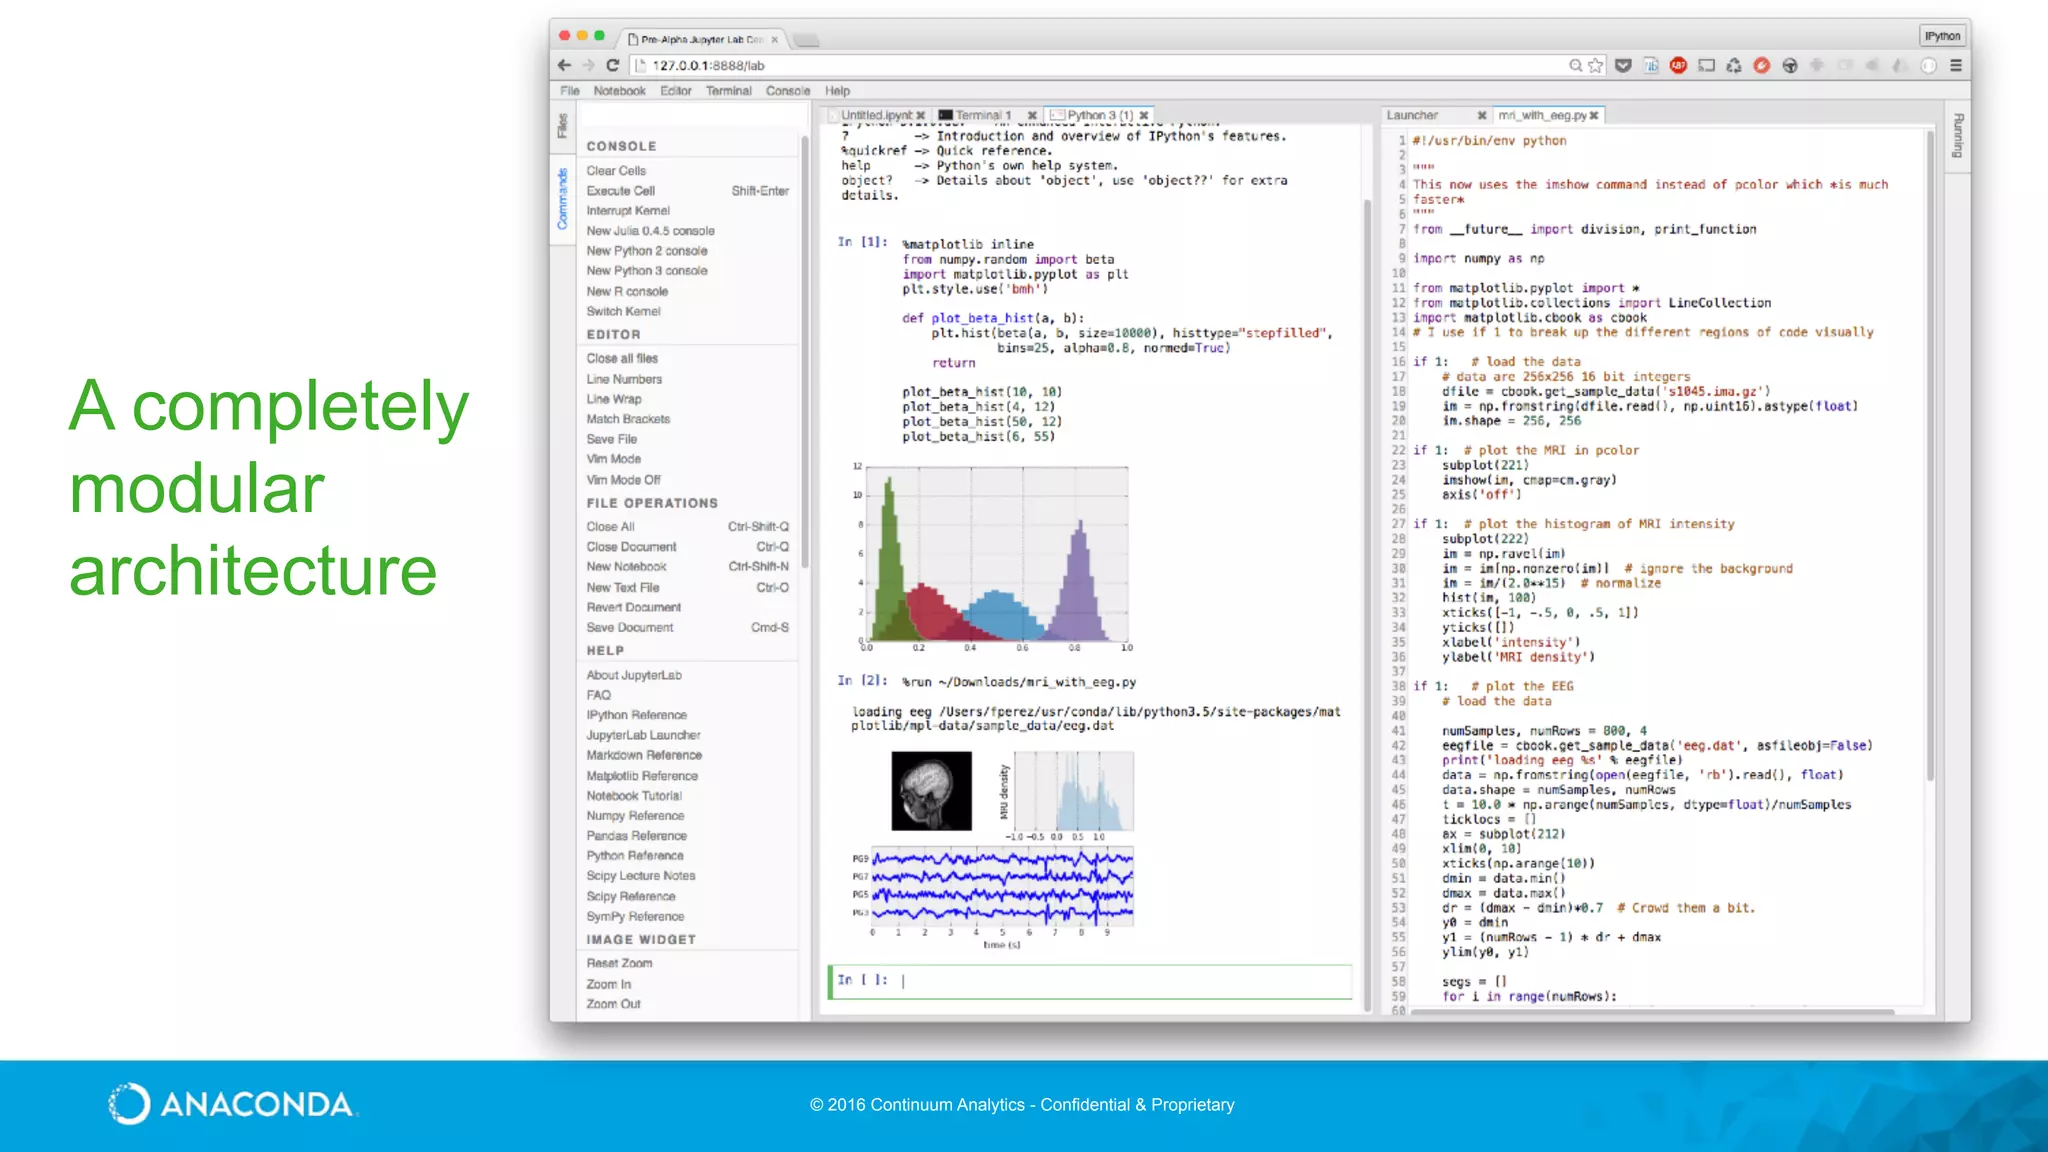
Task: Click the browser back arrow
Action: 564,65
